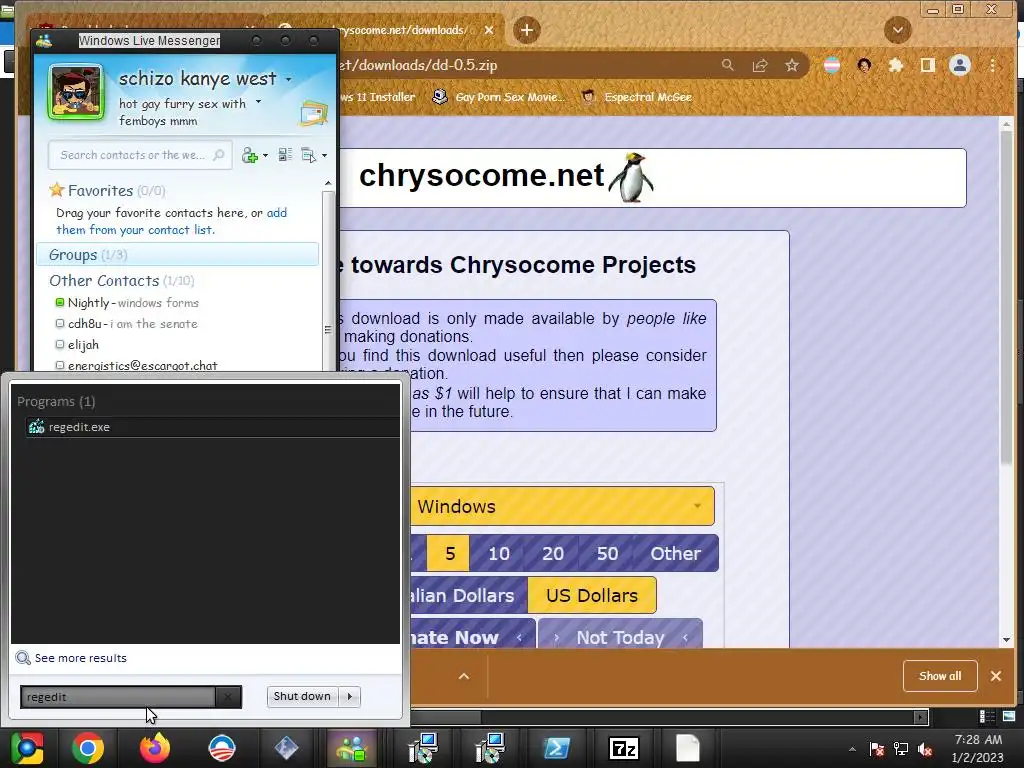This screenshot has height=768, width=1024.
Task: Click Messenger show menu icon
Action: [308, 155]
